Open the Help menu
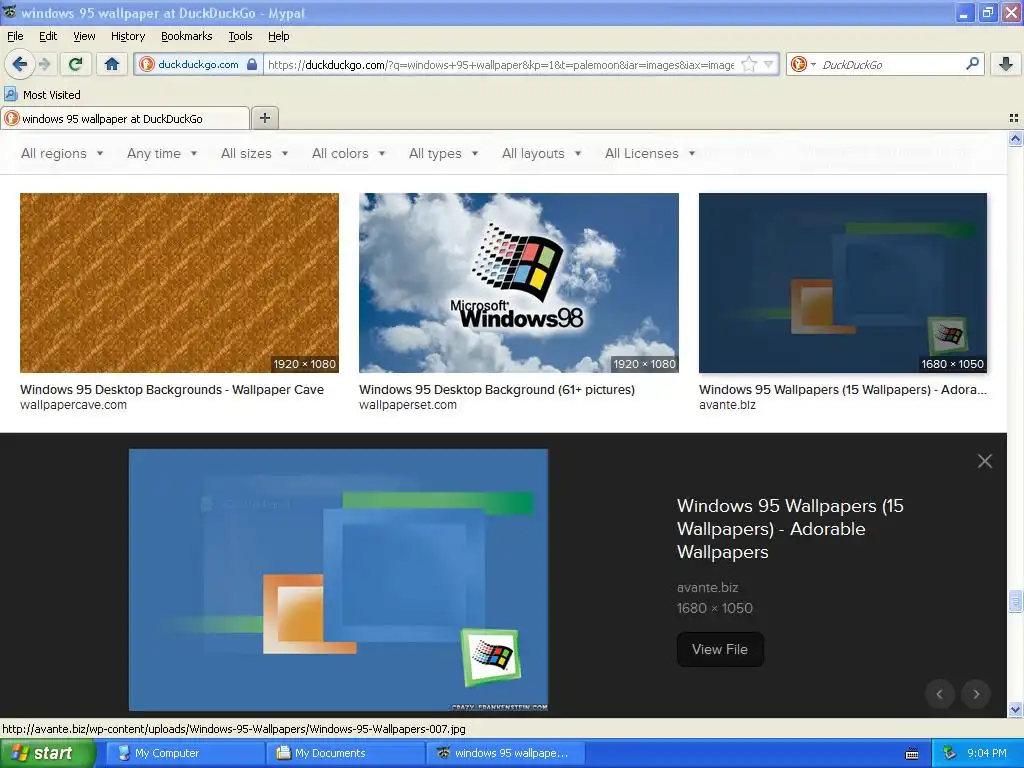The image size is (1024, 768). (279, 36)
